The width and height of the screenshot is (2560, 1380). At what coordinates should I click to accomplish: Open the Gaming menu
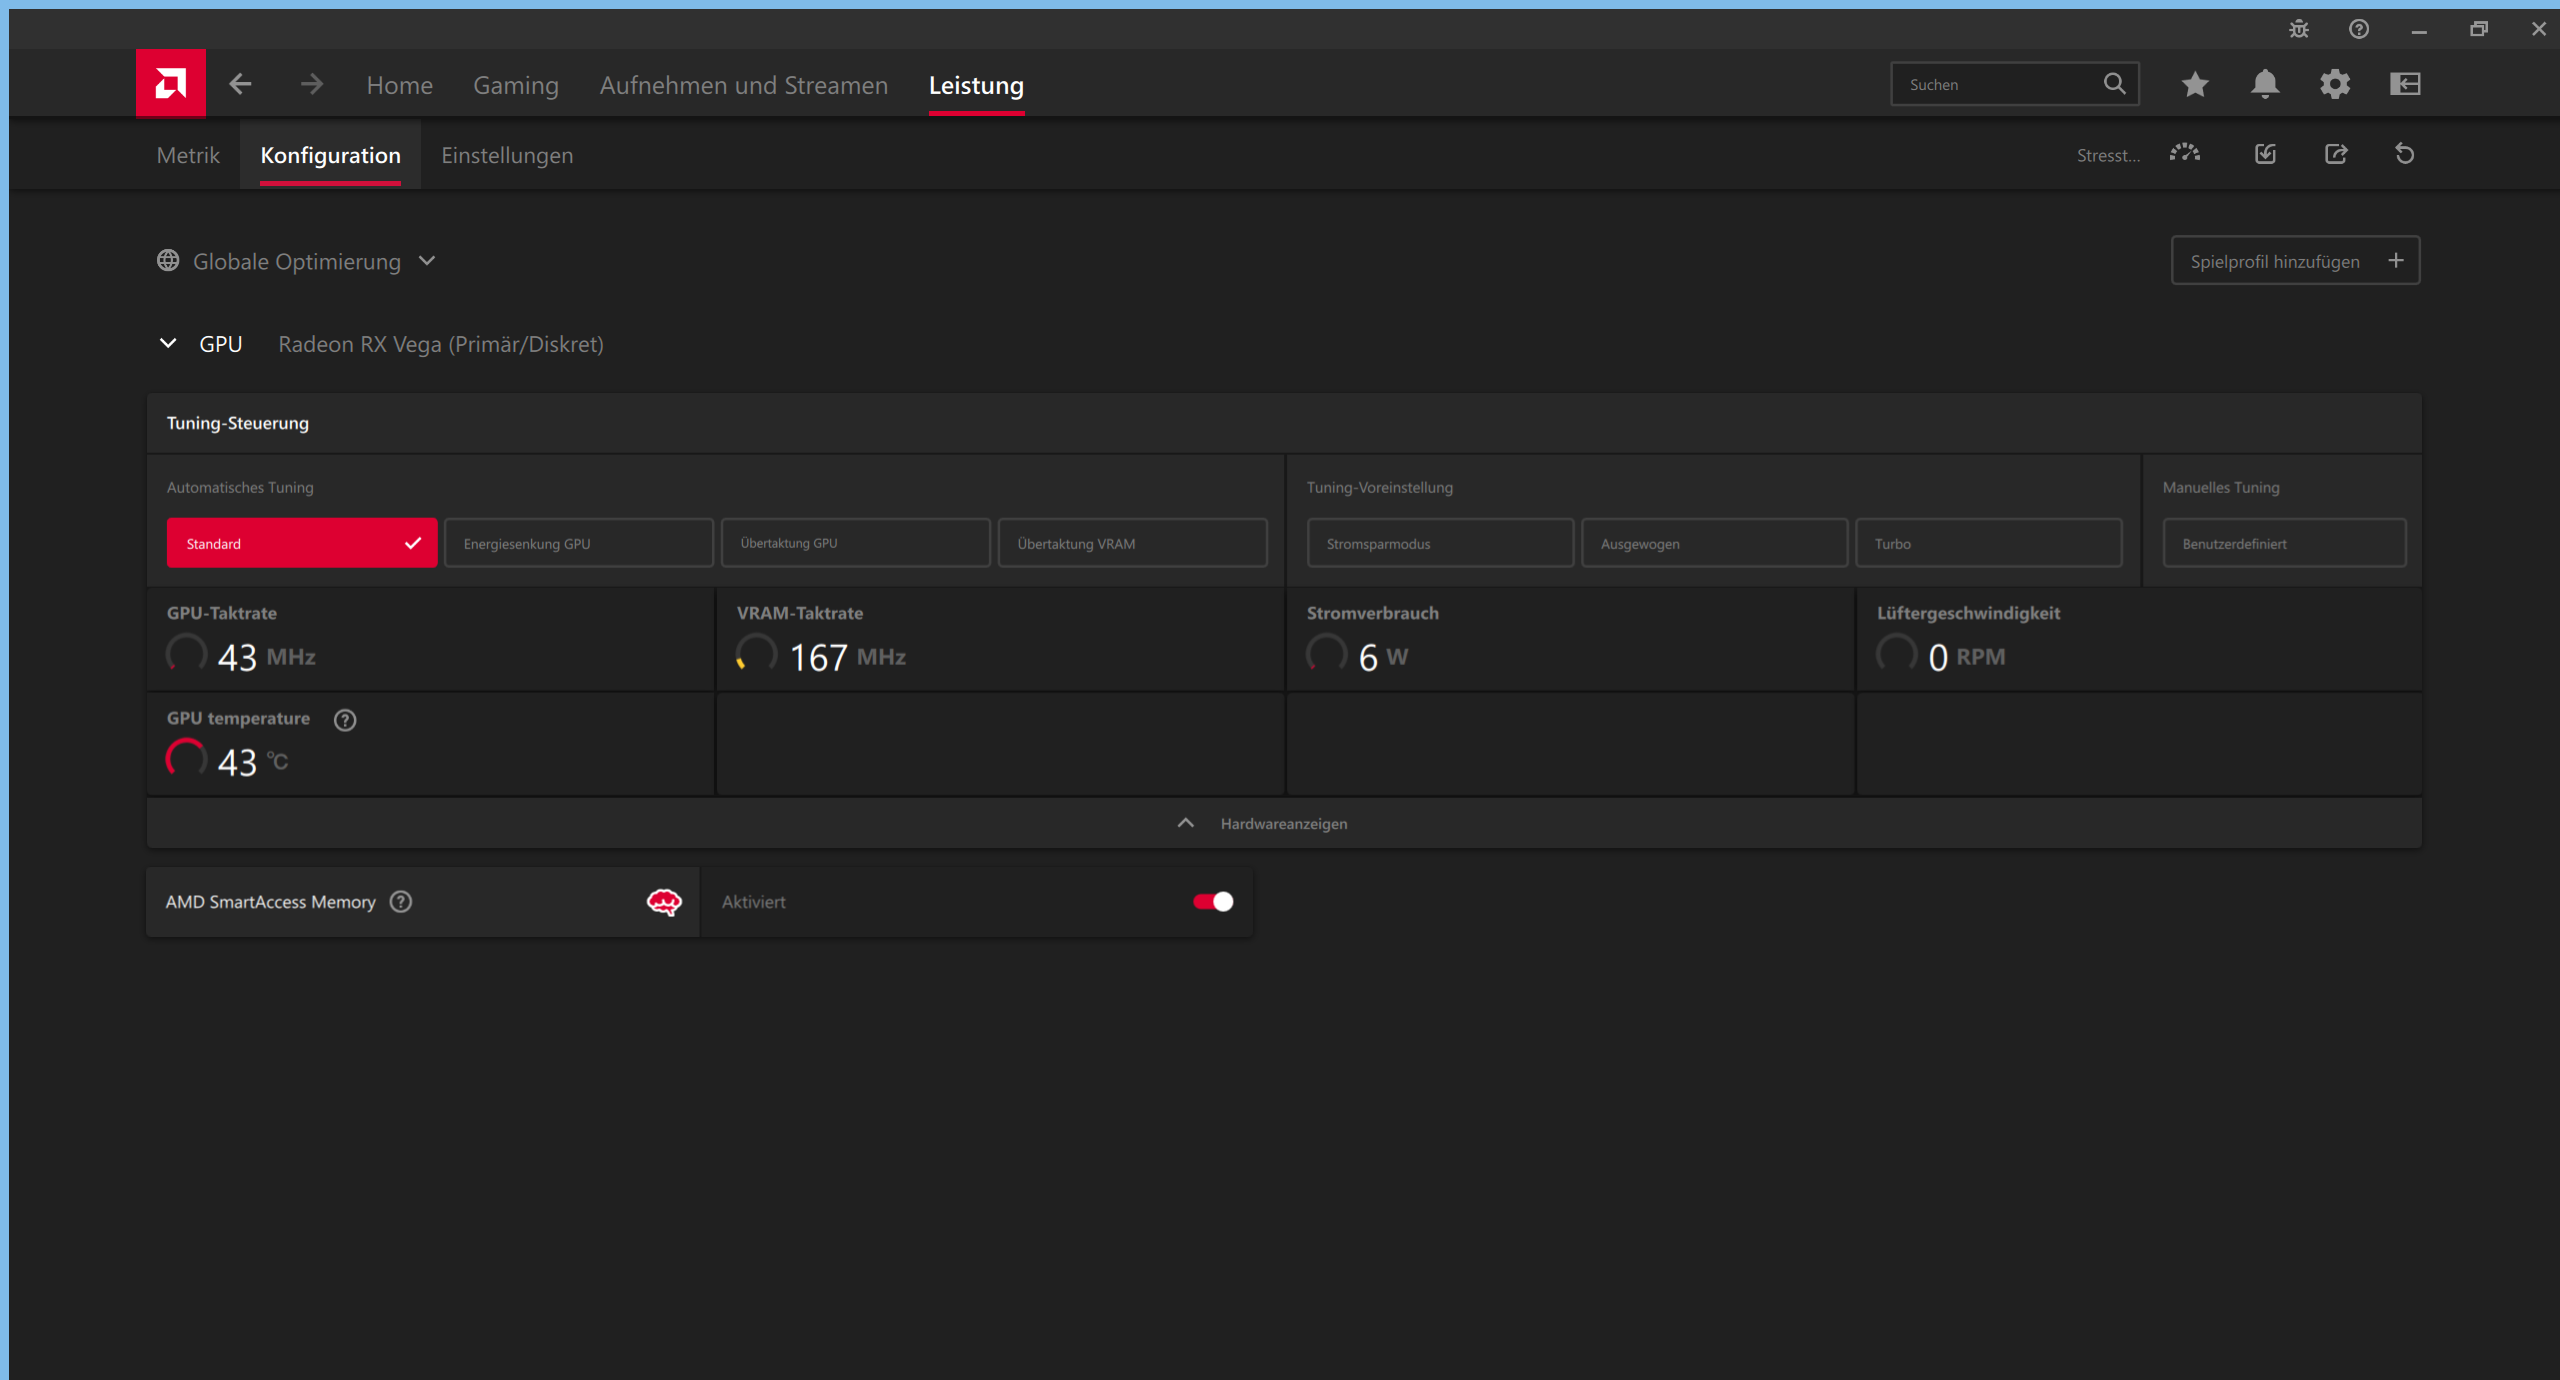515,85
